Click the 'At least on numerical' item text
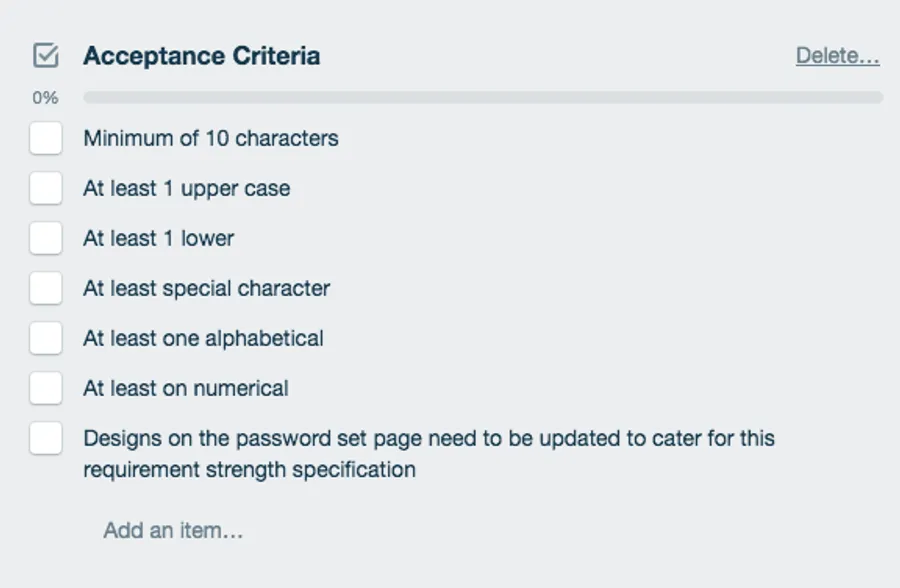Viewport: 900px width, 588px height. pos(186,389)
